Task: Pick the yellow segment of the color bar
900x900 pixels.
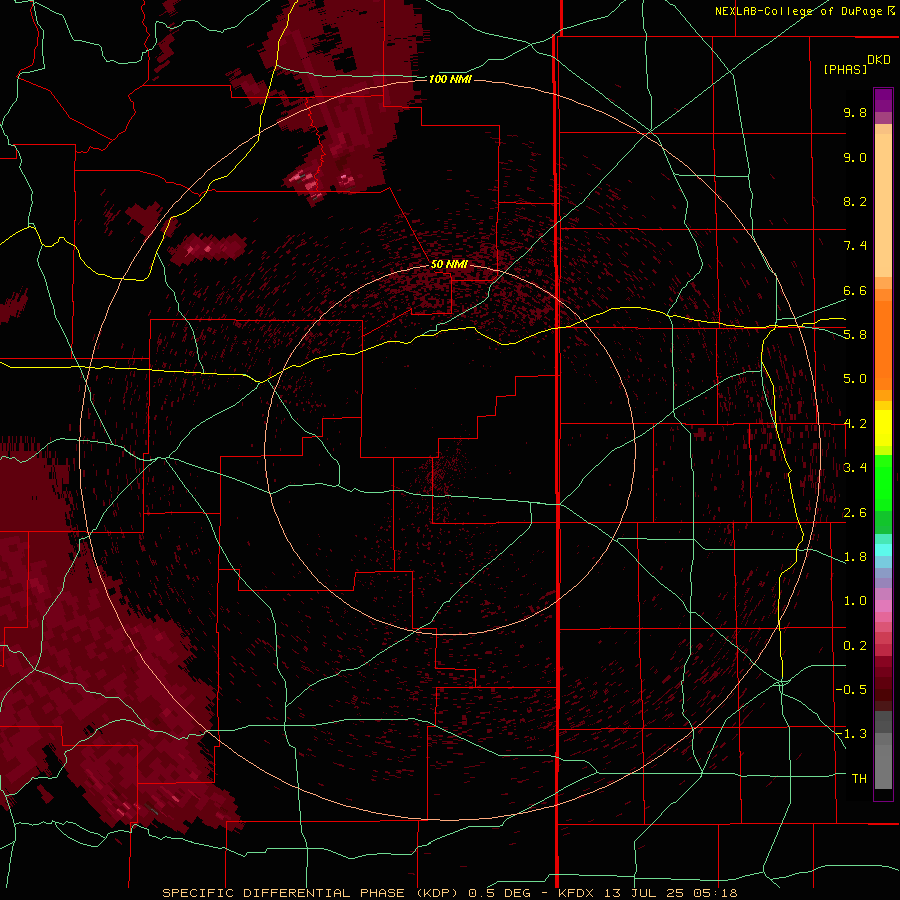Action: 883,428
